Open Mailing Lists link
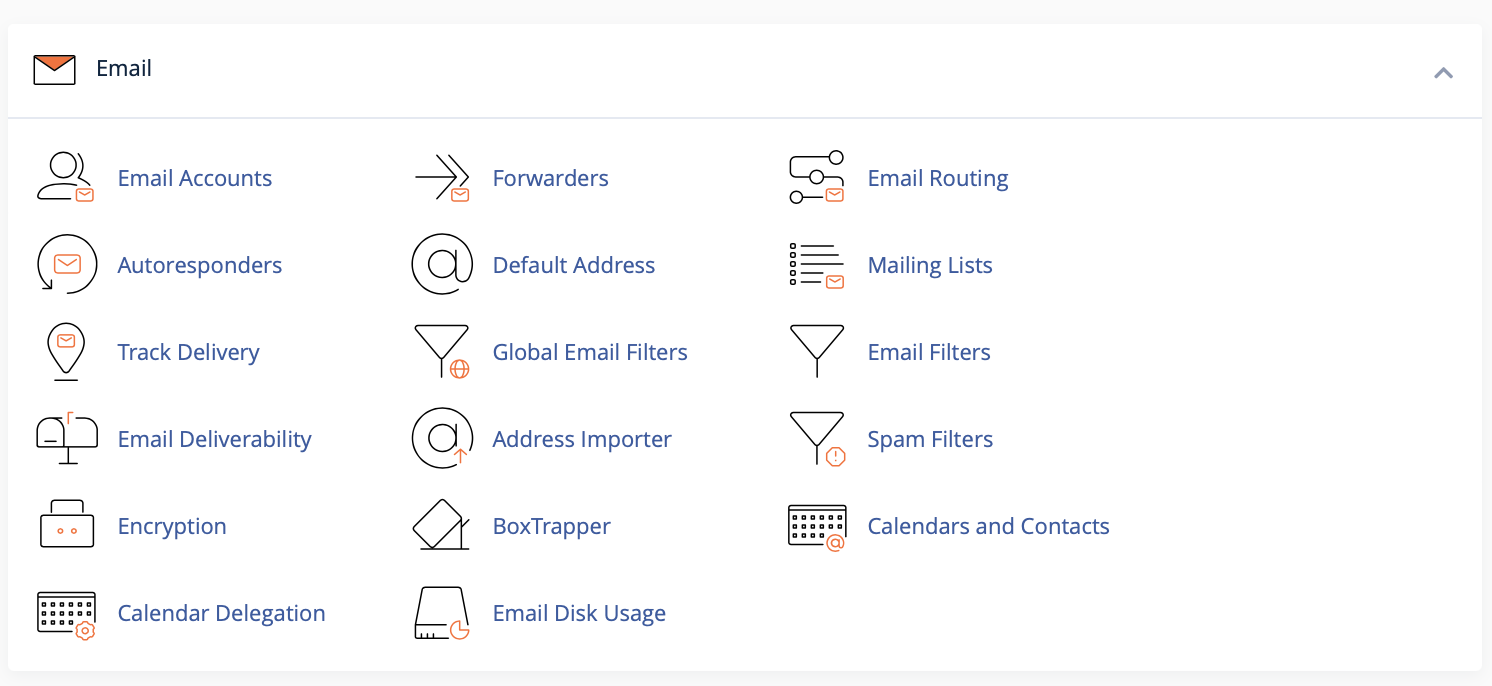 pos(930,265)
